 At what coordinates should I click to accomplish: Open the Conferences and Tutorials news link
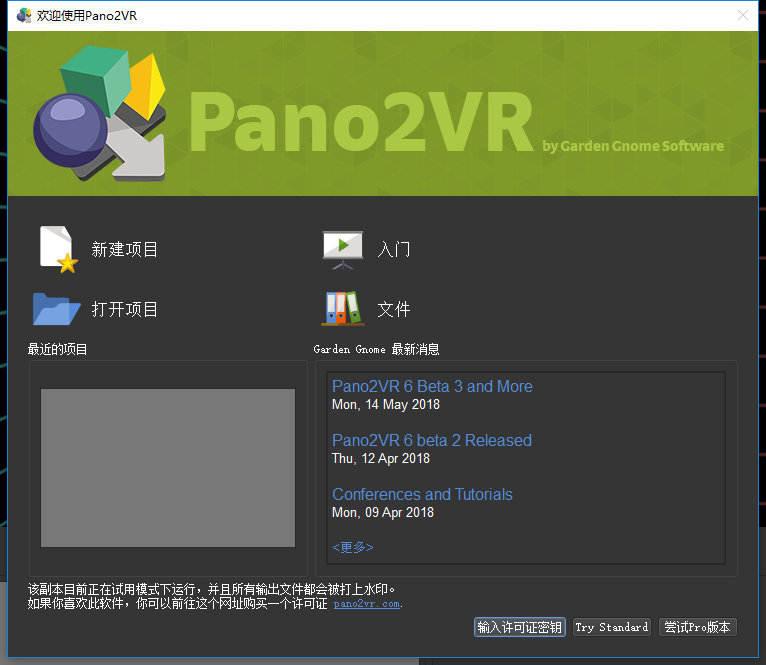pos(422,494)
